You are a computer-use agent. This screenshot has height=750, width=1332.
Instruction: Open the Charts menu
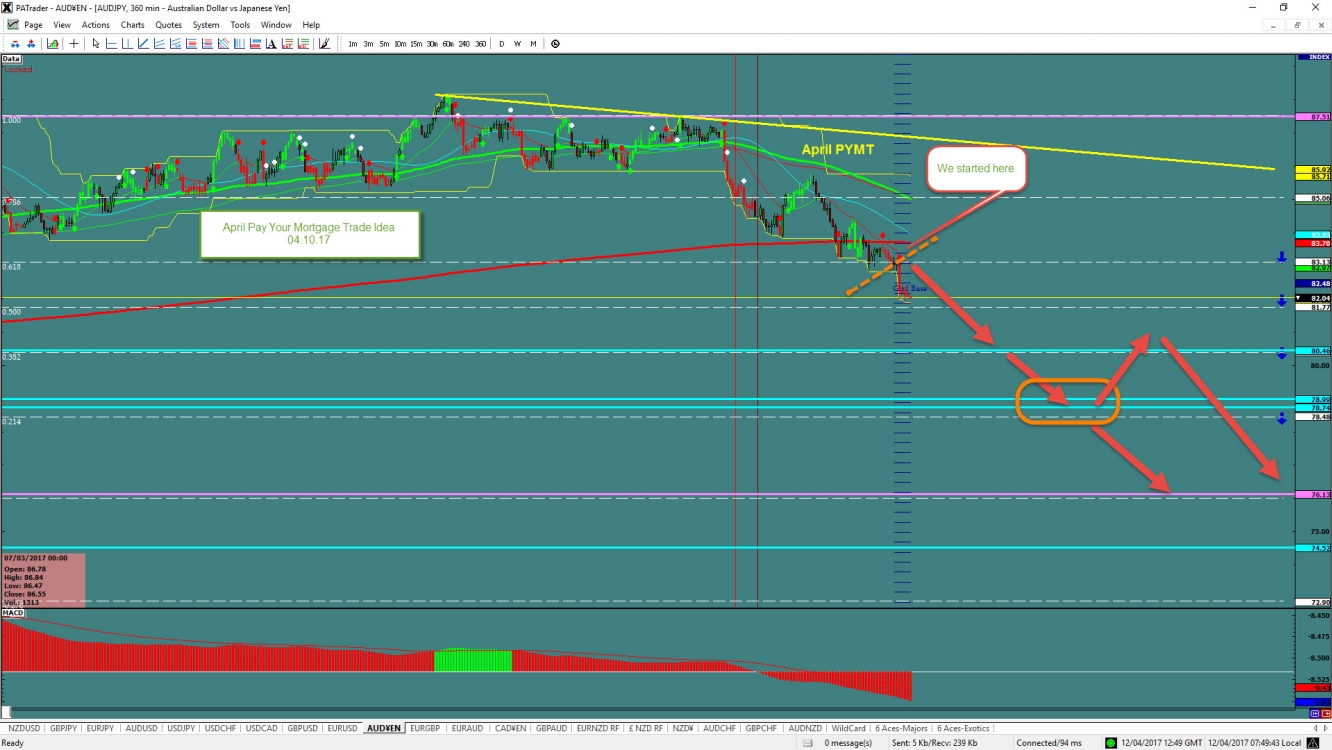pyautogui.click(x=132, y=25)
